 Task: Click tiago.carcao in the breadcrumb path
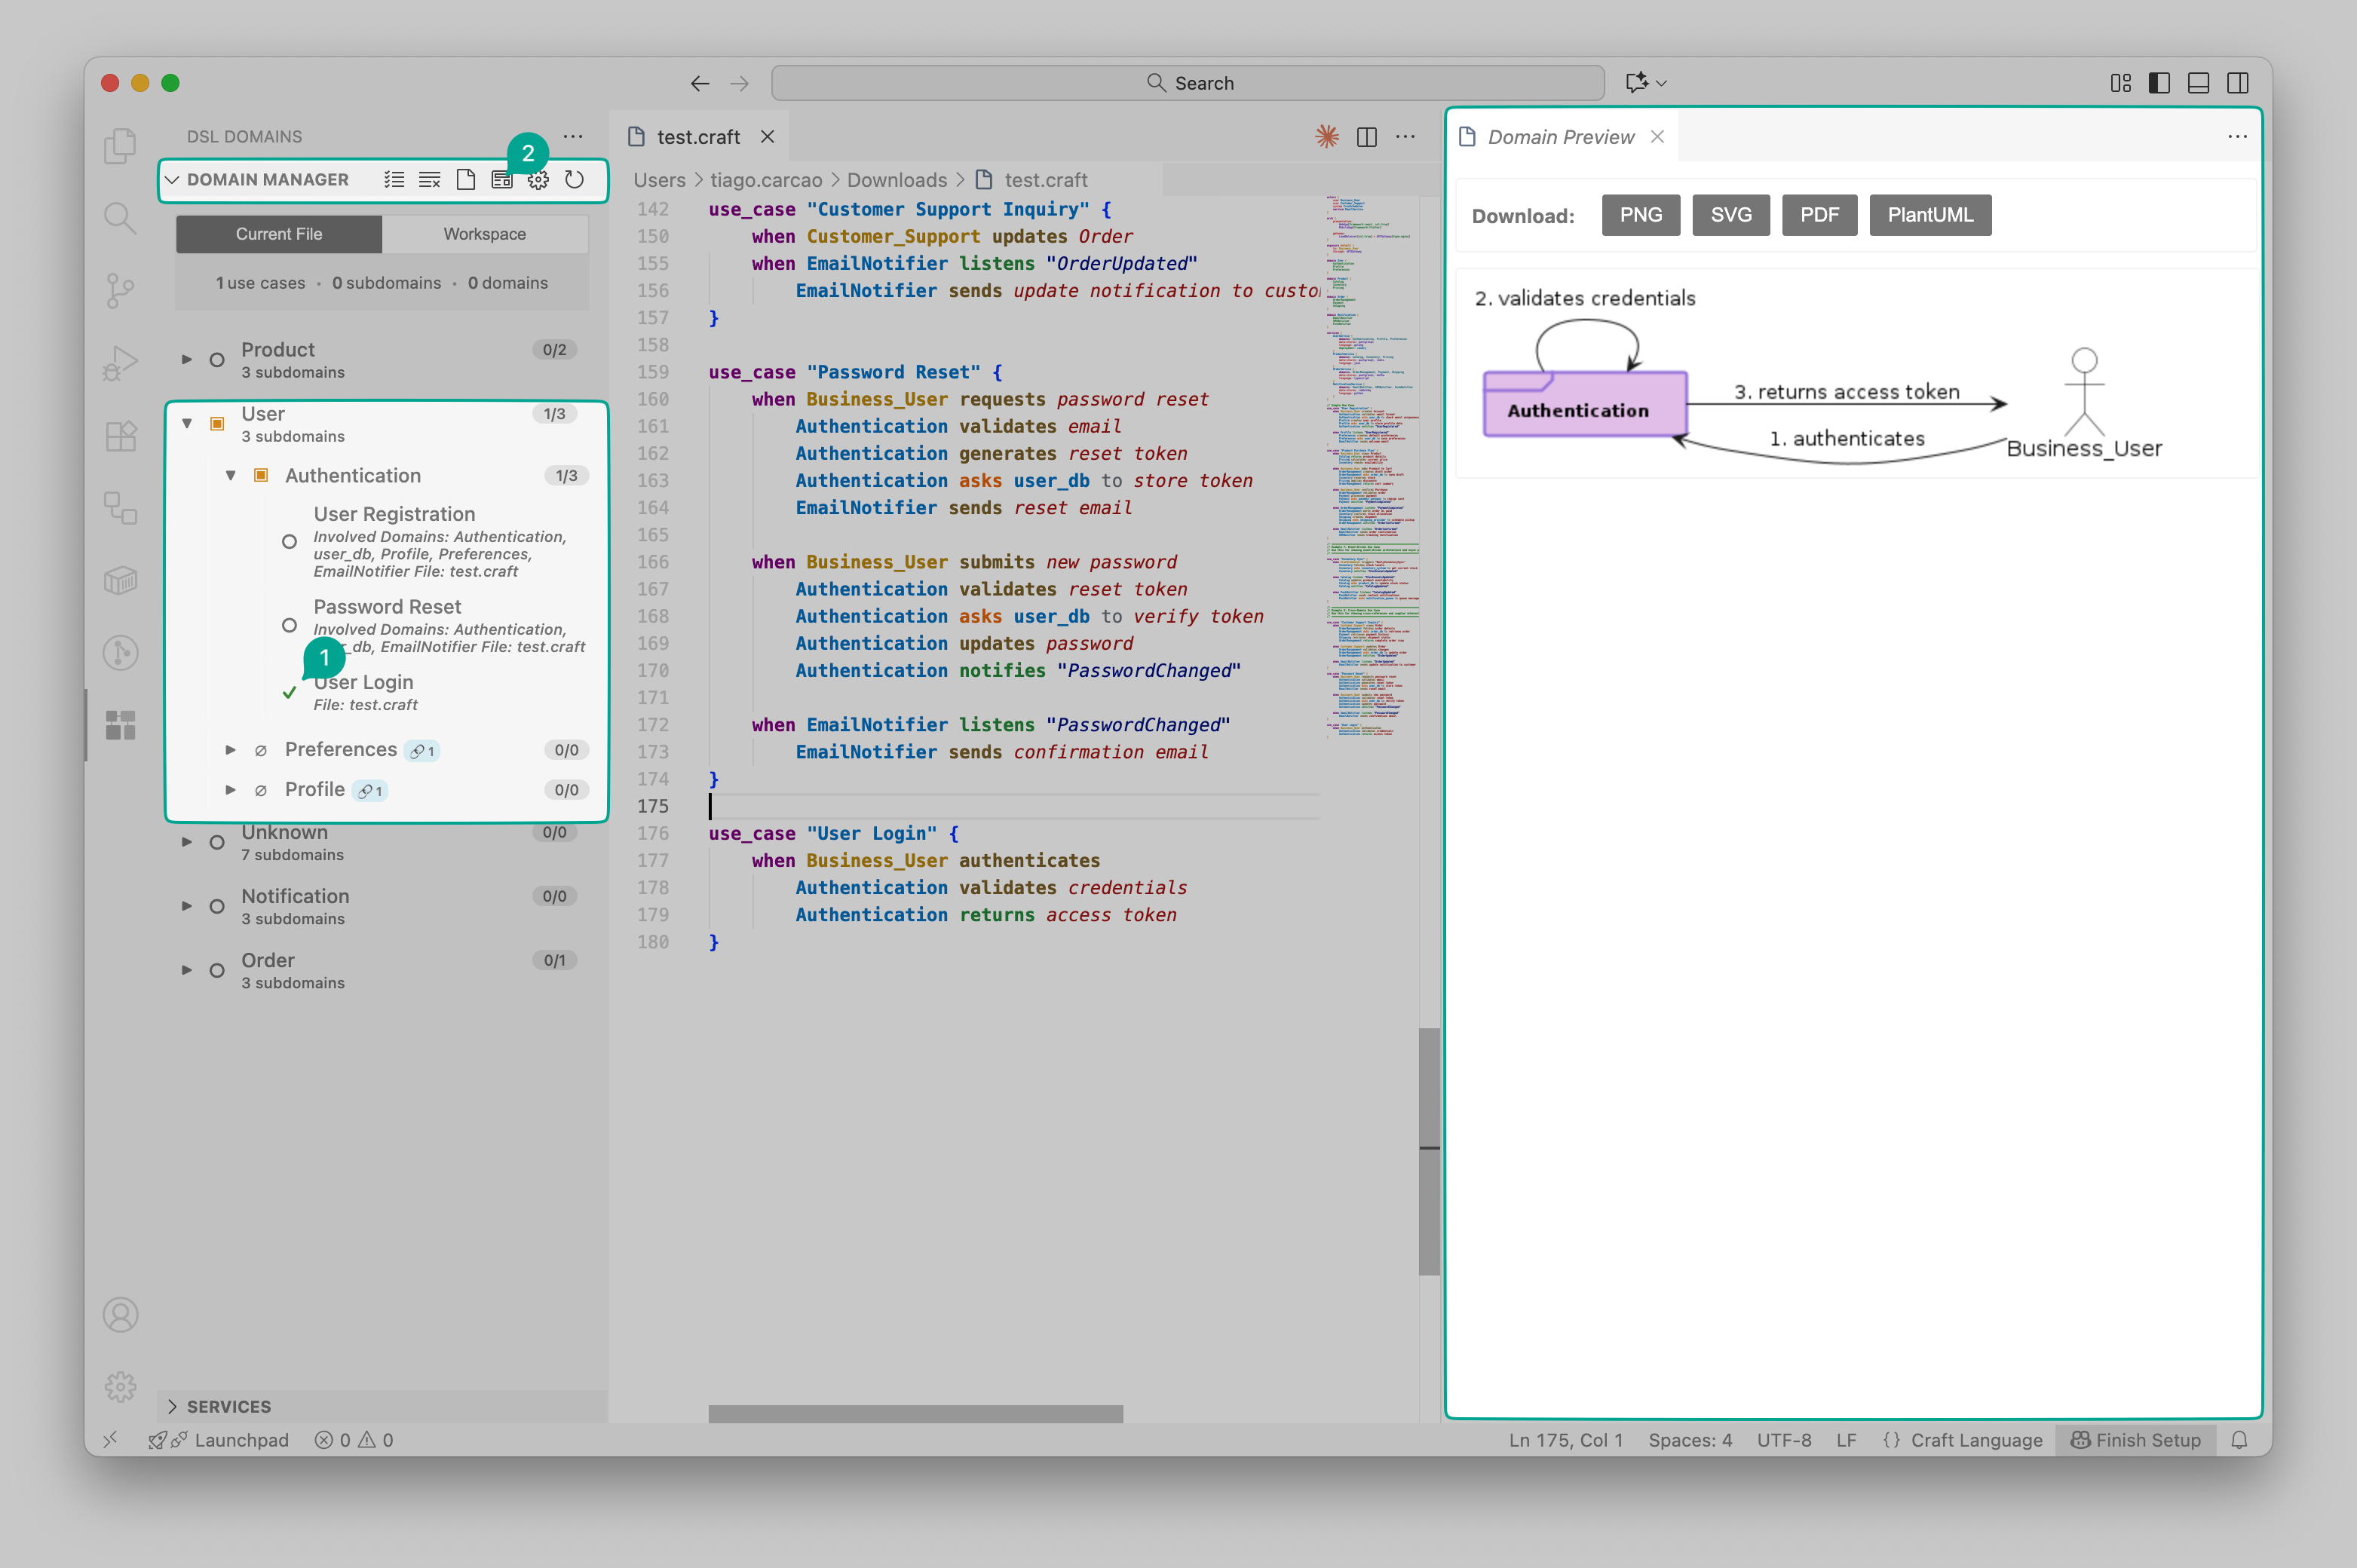click(x=766, y=180)
